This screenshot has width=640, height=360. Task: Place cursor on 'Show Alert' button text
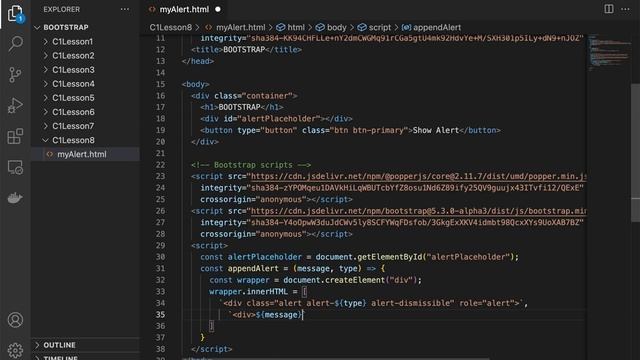pos(436,130)
